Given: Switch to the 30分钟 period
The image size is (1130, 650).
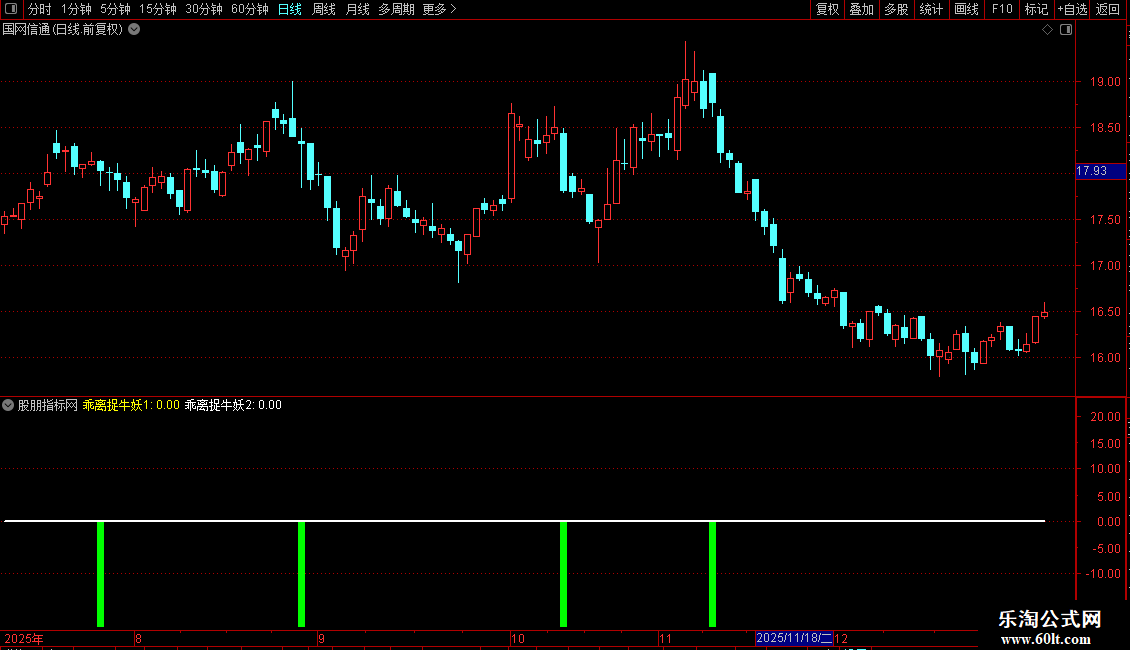Looking at the screenshot, I should click(x=204, y=9).
